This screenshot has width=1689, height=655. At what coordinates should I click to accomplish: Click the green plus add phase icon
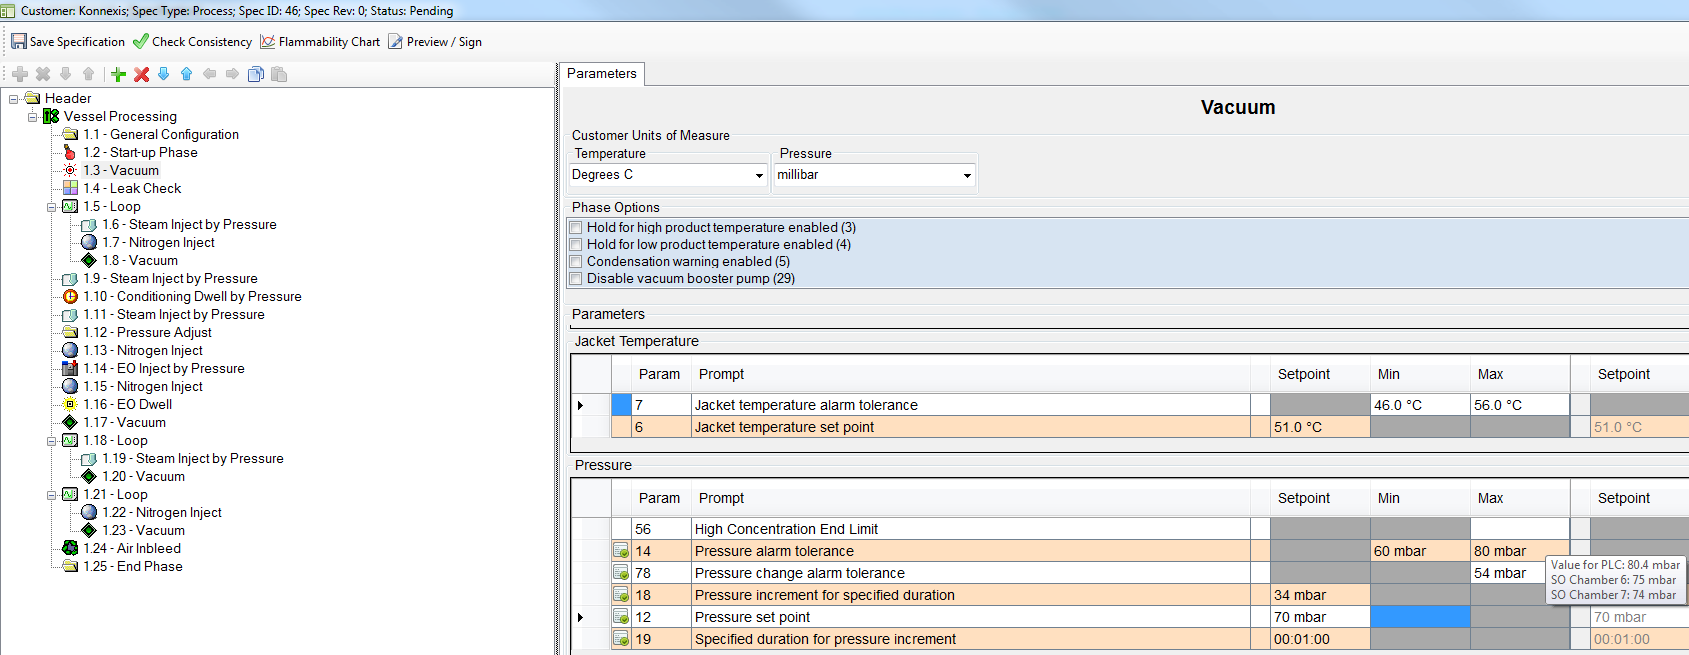[118, 74]
